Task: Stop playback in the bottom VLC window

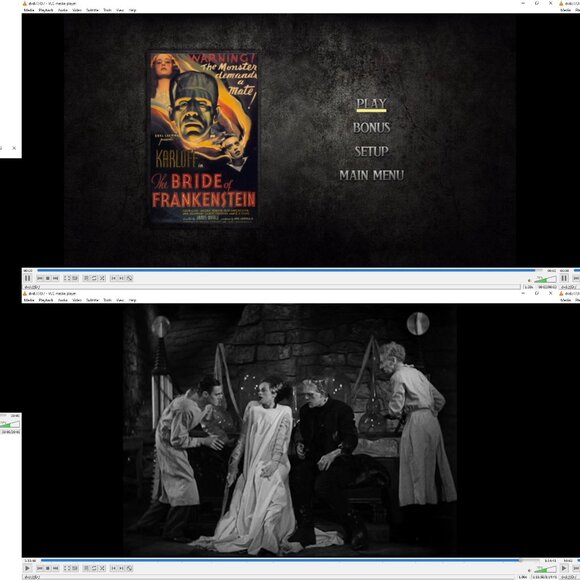Action: (48, 568)
